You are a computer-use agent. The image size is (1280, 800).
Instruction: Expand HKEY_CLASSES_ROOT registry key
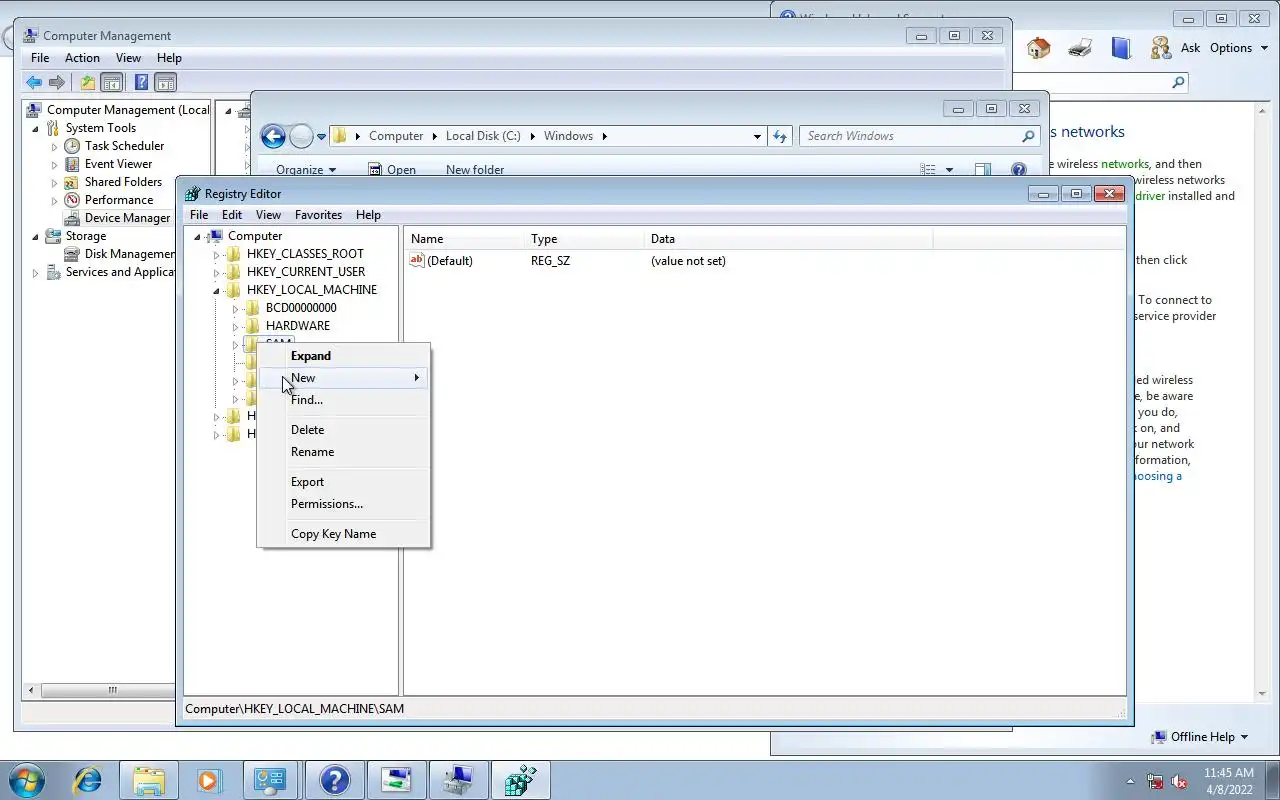pyautogui.click(x=216, y=254)
